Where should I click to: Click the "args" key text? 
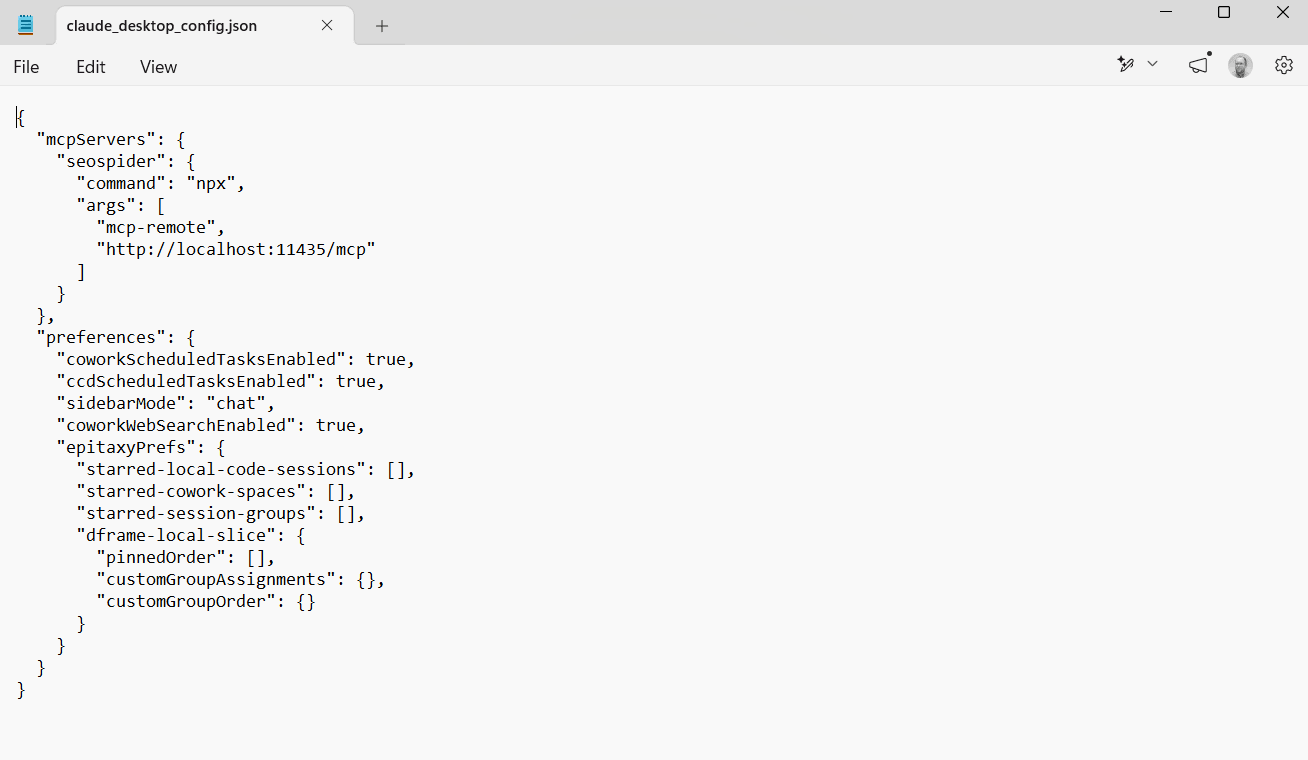click(x=106, y=205)
